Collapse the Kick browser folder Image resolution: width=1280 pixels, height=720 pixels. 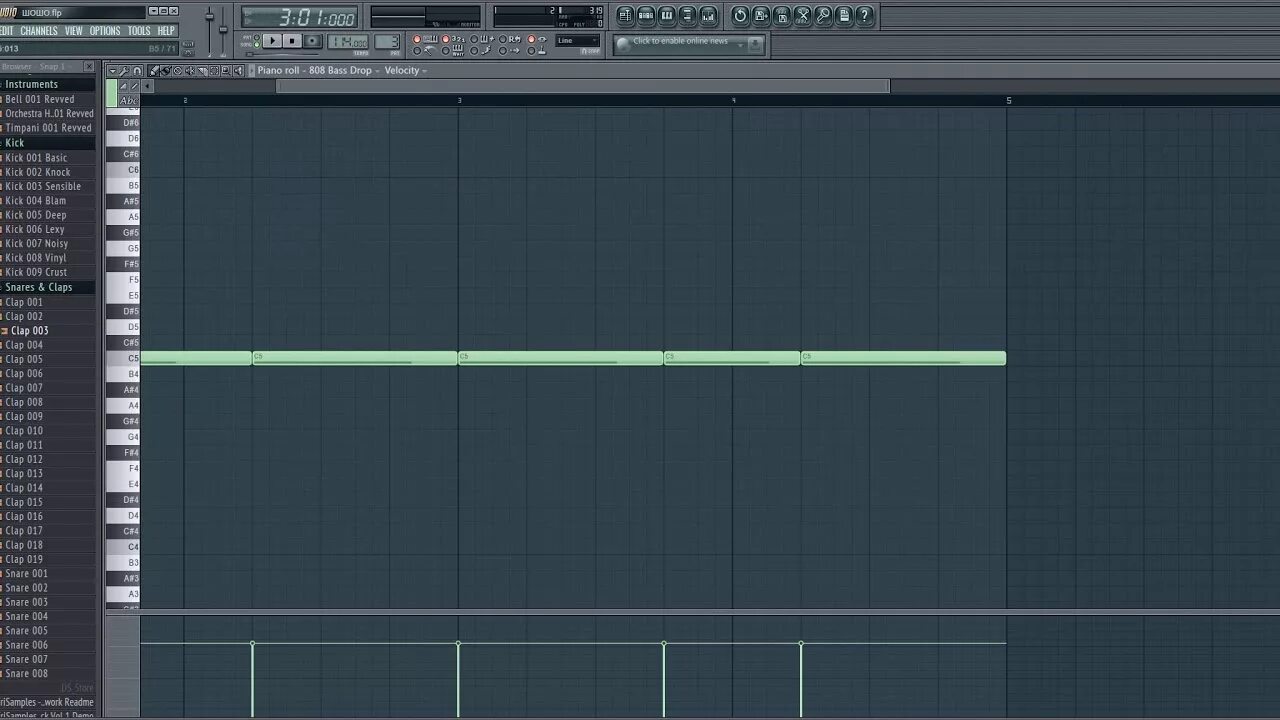[x=14, y=143]
